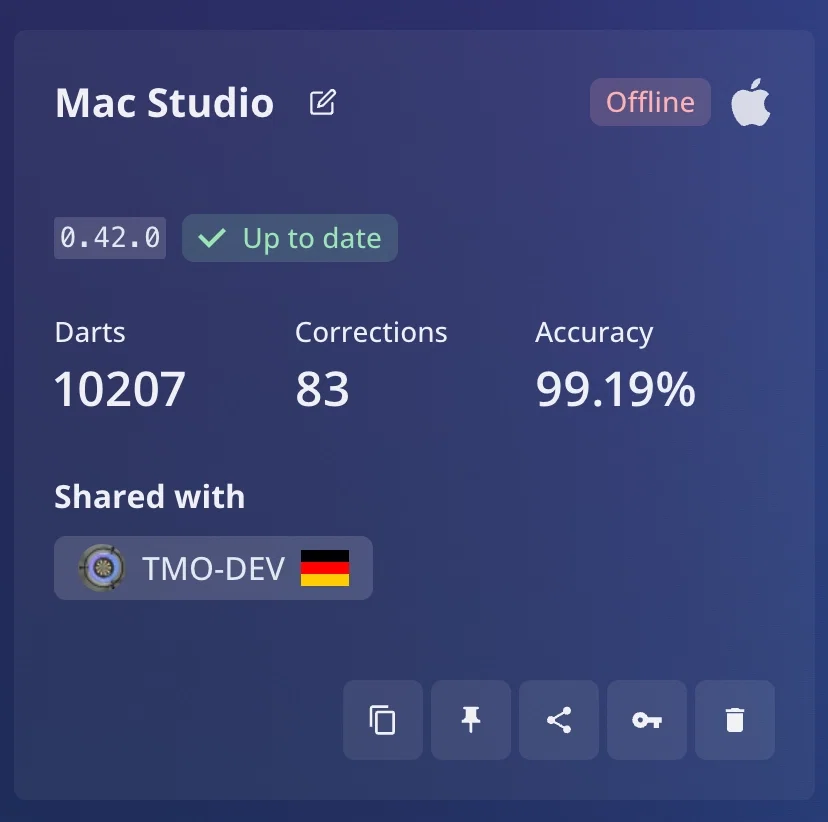Click the Corrections label

[371, 333]
